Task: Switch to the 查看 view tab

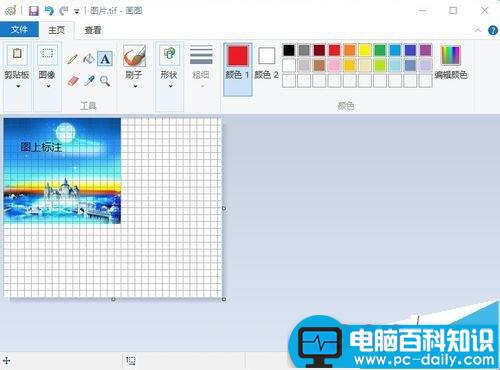Action: click(93, 30)
